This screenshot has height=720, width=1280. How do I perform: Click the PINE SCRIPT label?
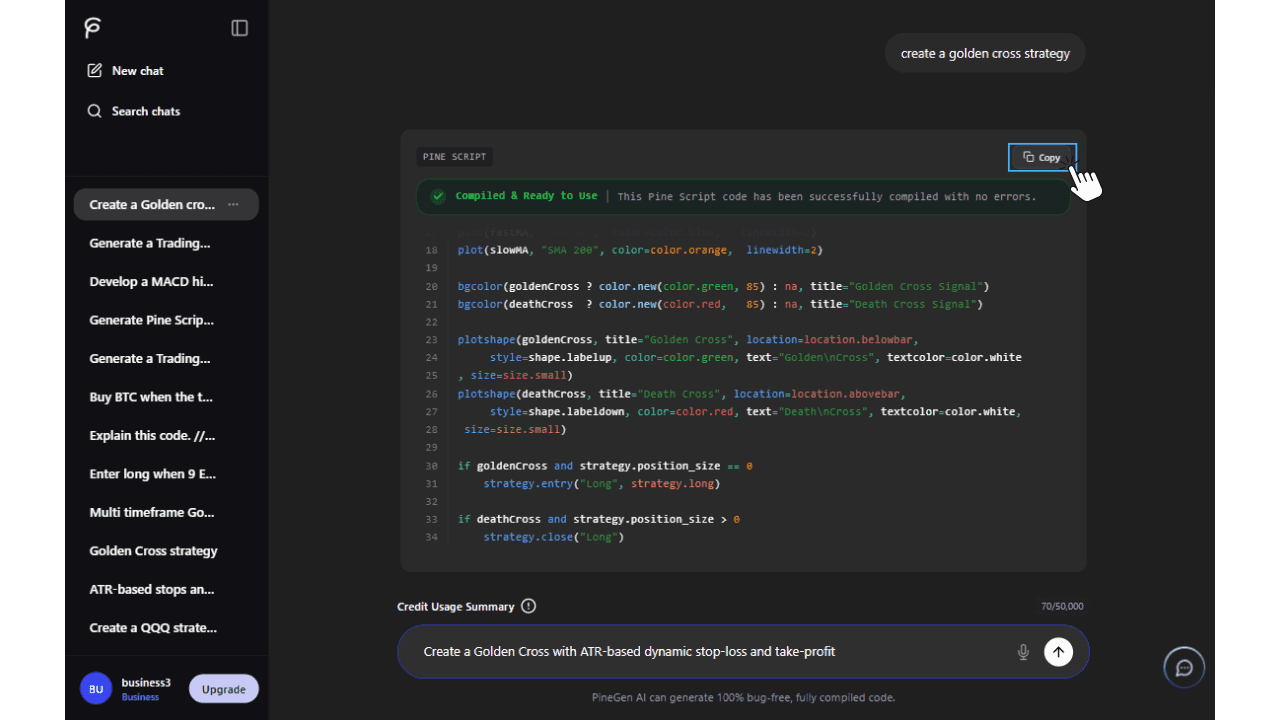coord(454,157)
